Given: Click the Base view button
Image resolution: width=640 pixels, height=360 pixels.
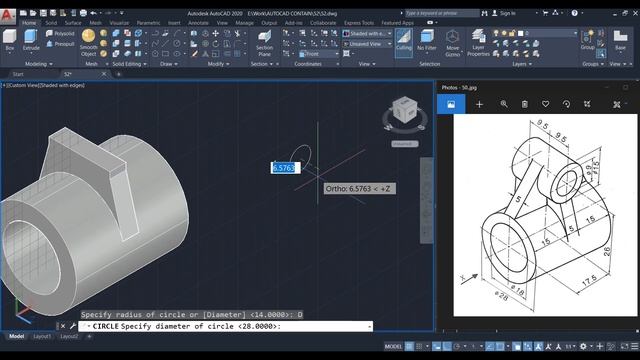Looking at the screenshot, I should point(620,40).
